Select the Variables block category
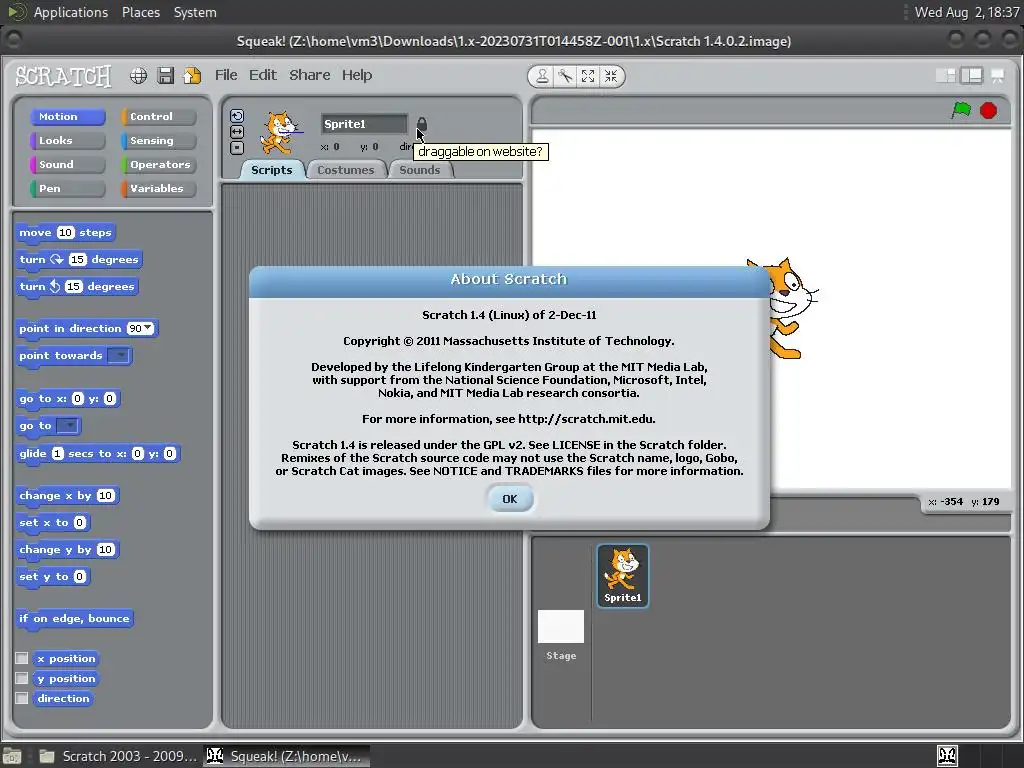 tap(158, 188)
